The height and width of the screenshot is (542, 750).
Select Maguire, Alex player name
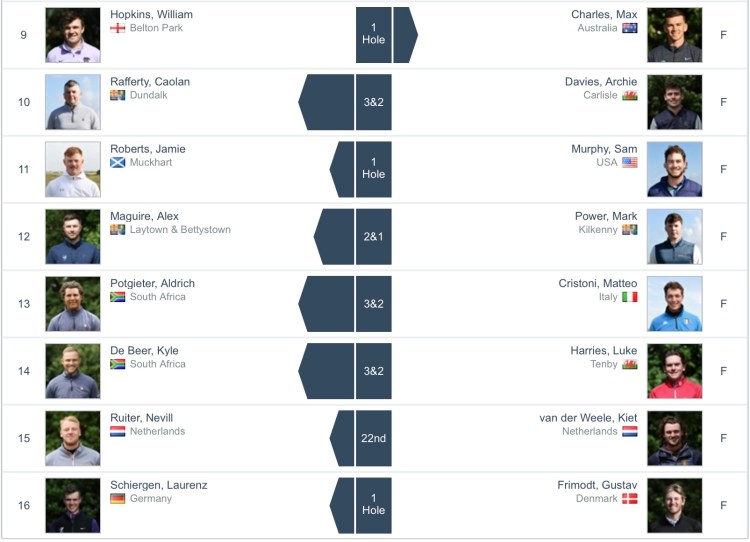(x=145, y=216)
